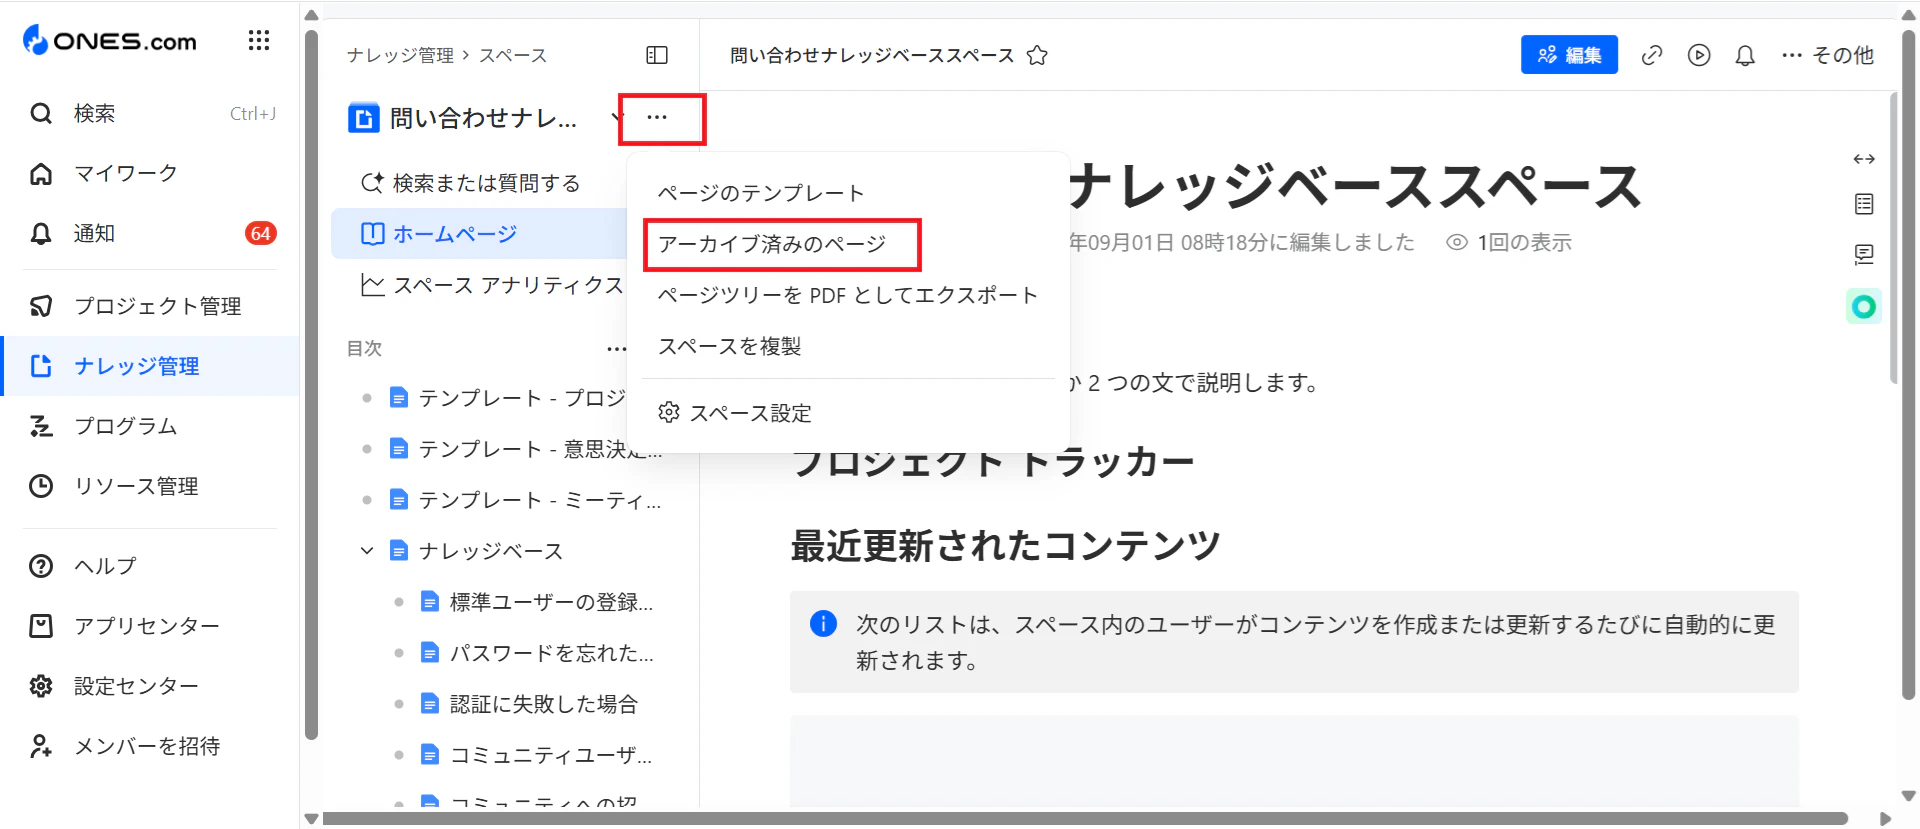The image size is (1920, 829).
Task: Open その他 more menu
Action: [1827, 55]
